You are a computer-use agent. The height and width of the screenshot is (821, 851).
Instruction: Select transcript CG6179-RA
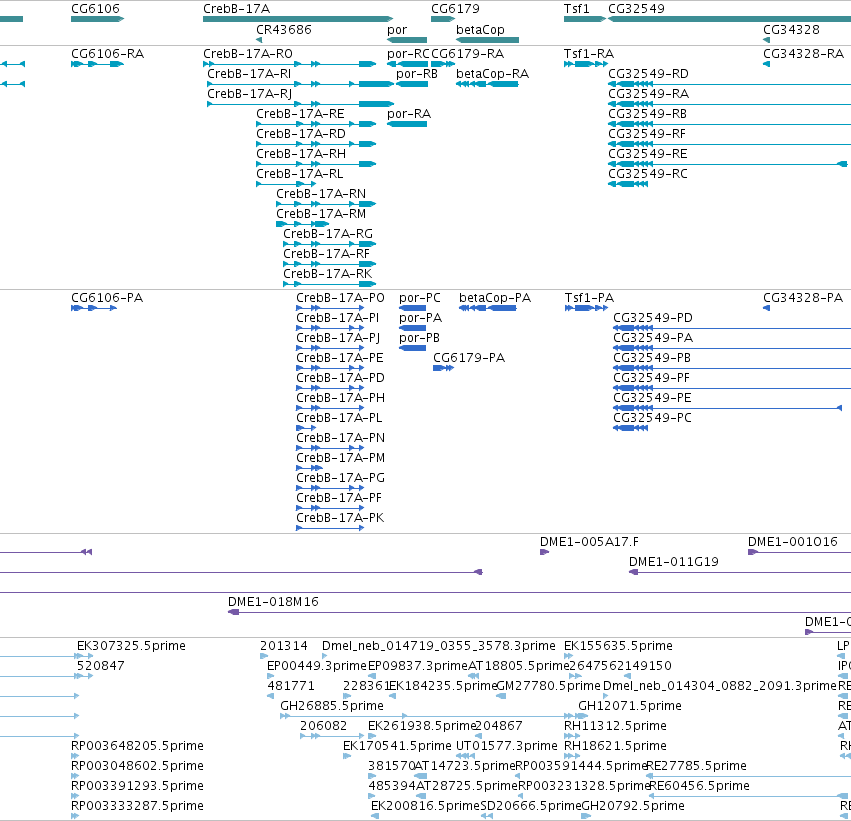coord(443,64)
